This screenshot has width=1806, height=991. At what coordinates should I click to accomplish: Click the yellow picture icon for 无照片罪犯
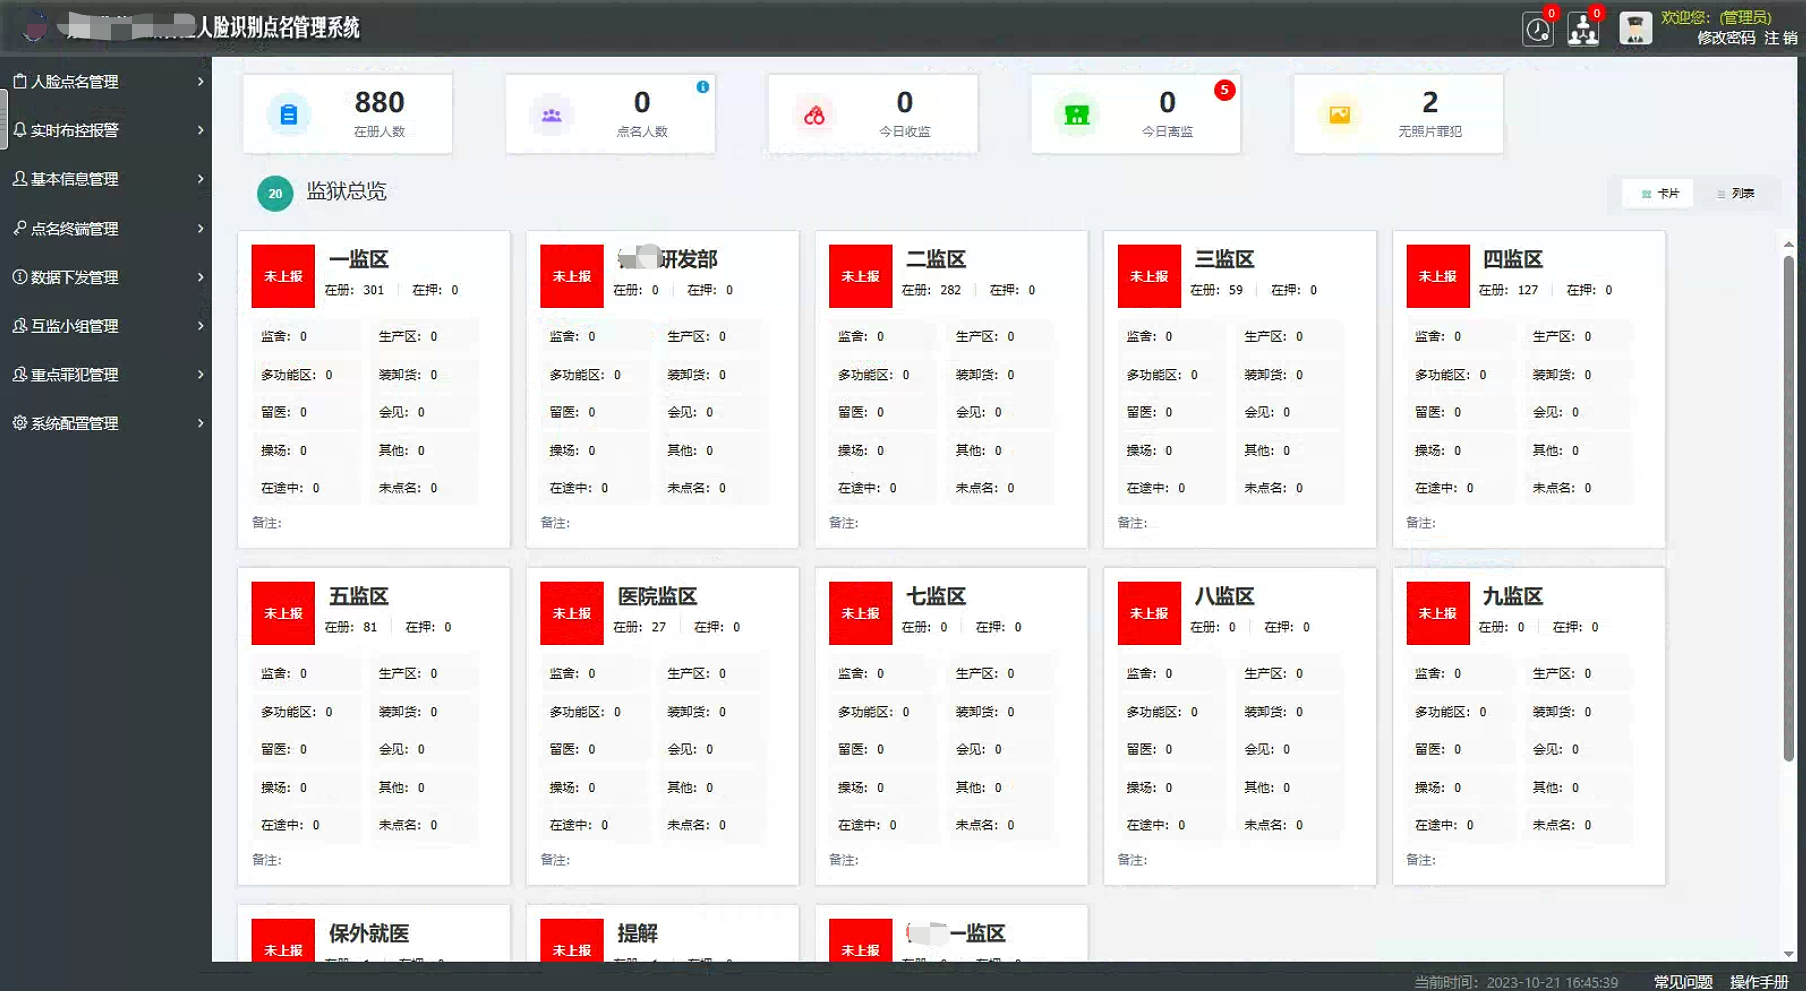(1340, 115)
